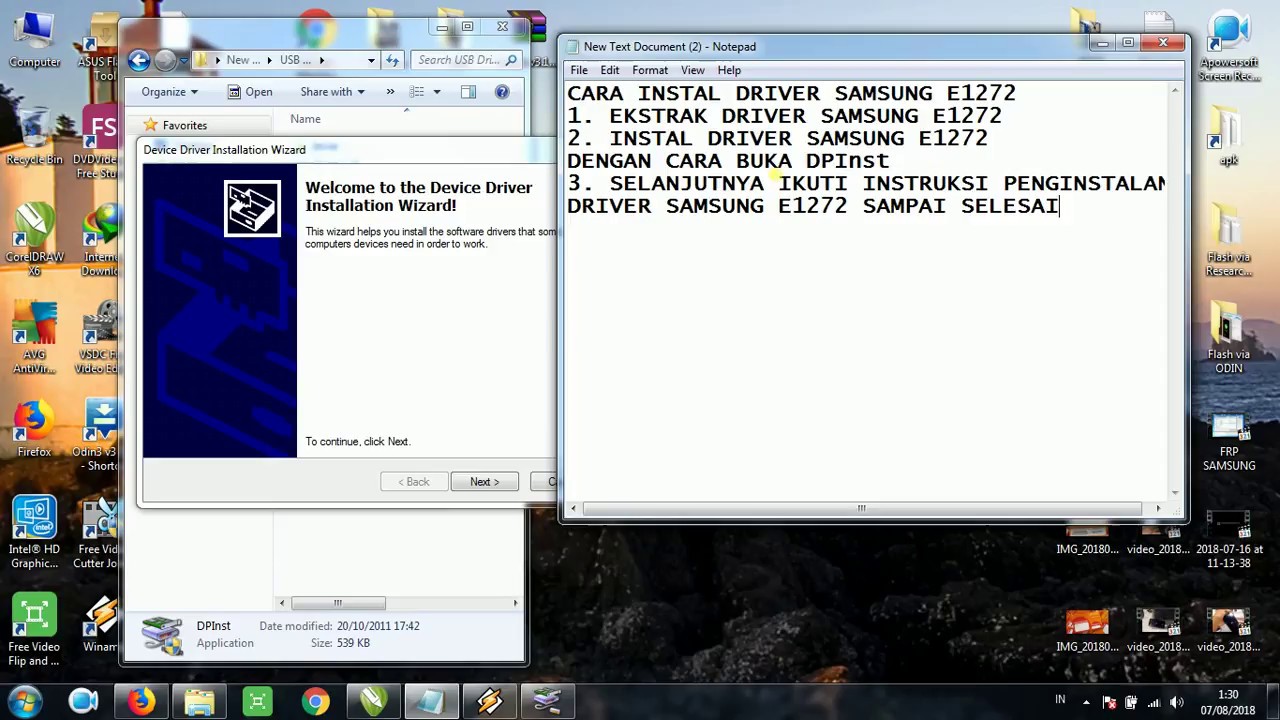Click the Notepad horizontal scrollbar thumb
Screen dimensions: 1280x720
coord(861,508)
